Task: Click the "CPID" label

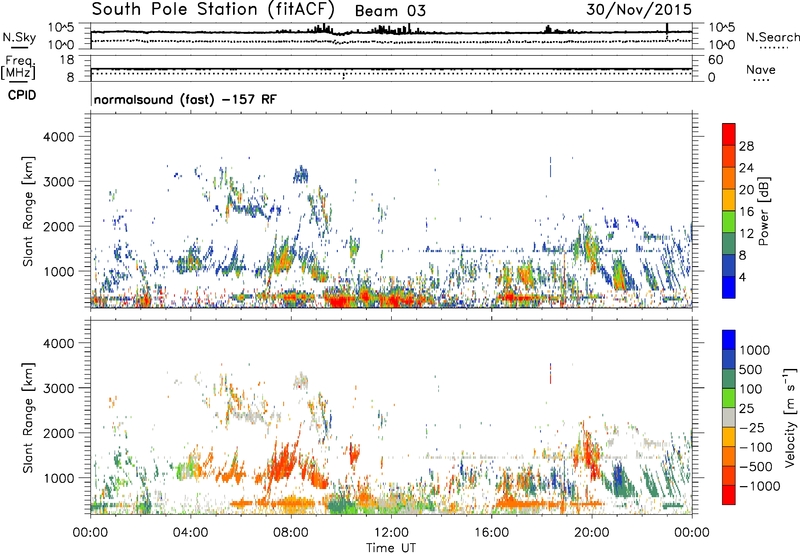Action: [22, 95]
